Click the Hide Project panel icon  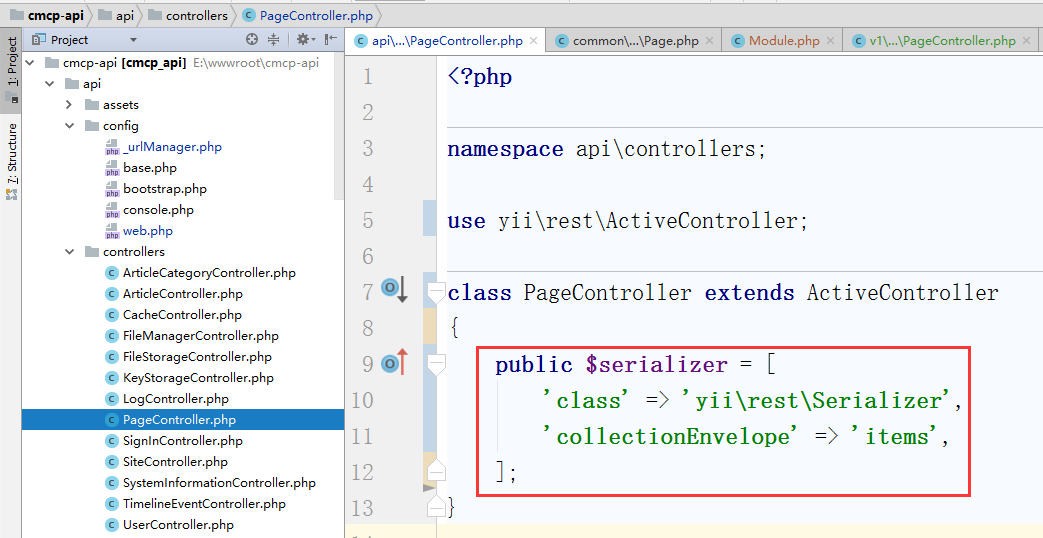coord(329,40)
